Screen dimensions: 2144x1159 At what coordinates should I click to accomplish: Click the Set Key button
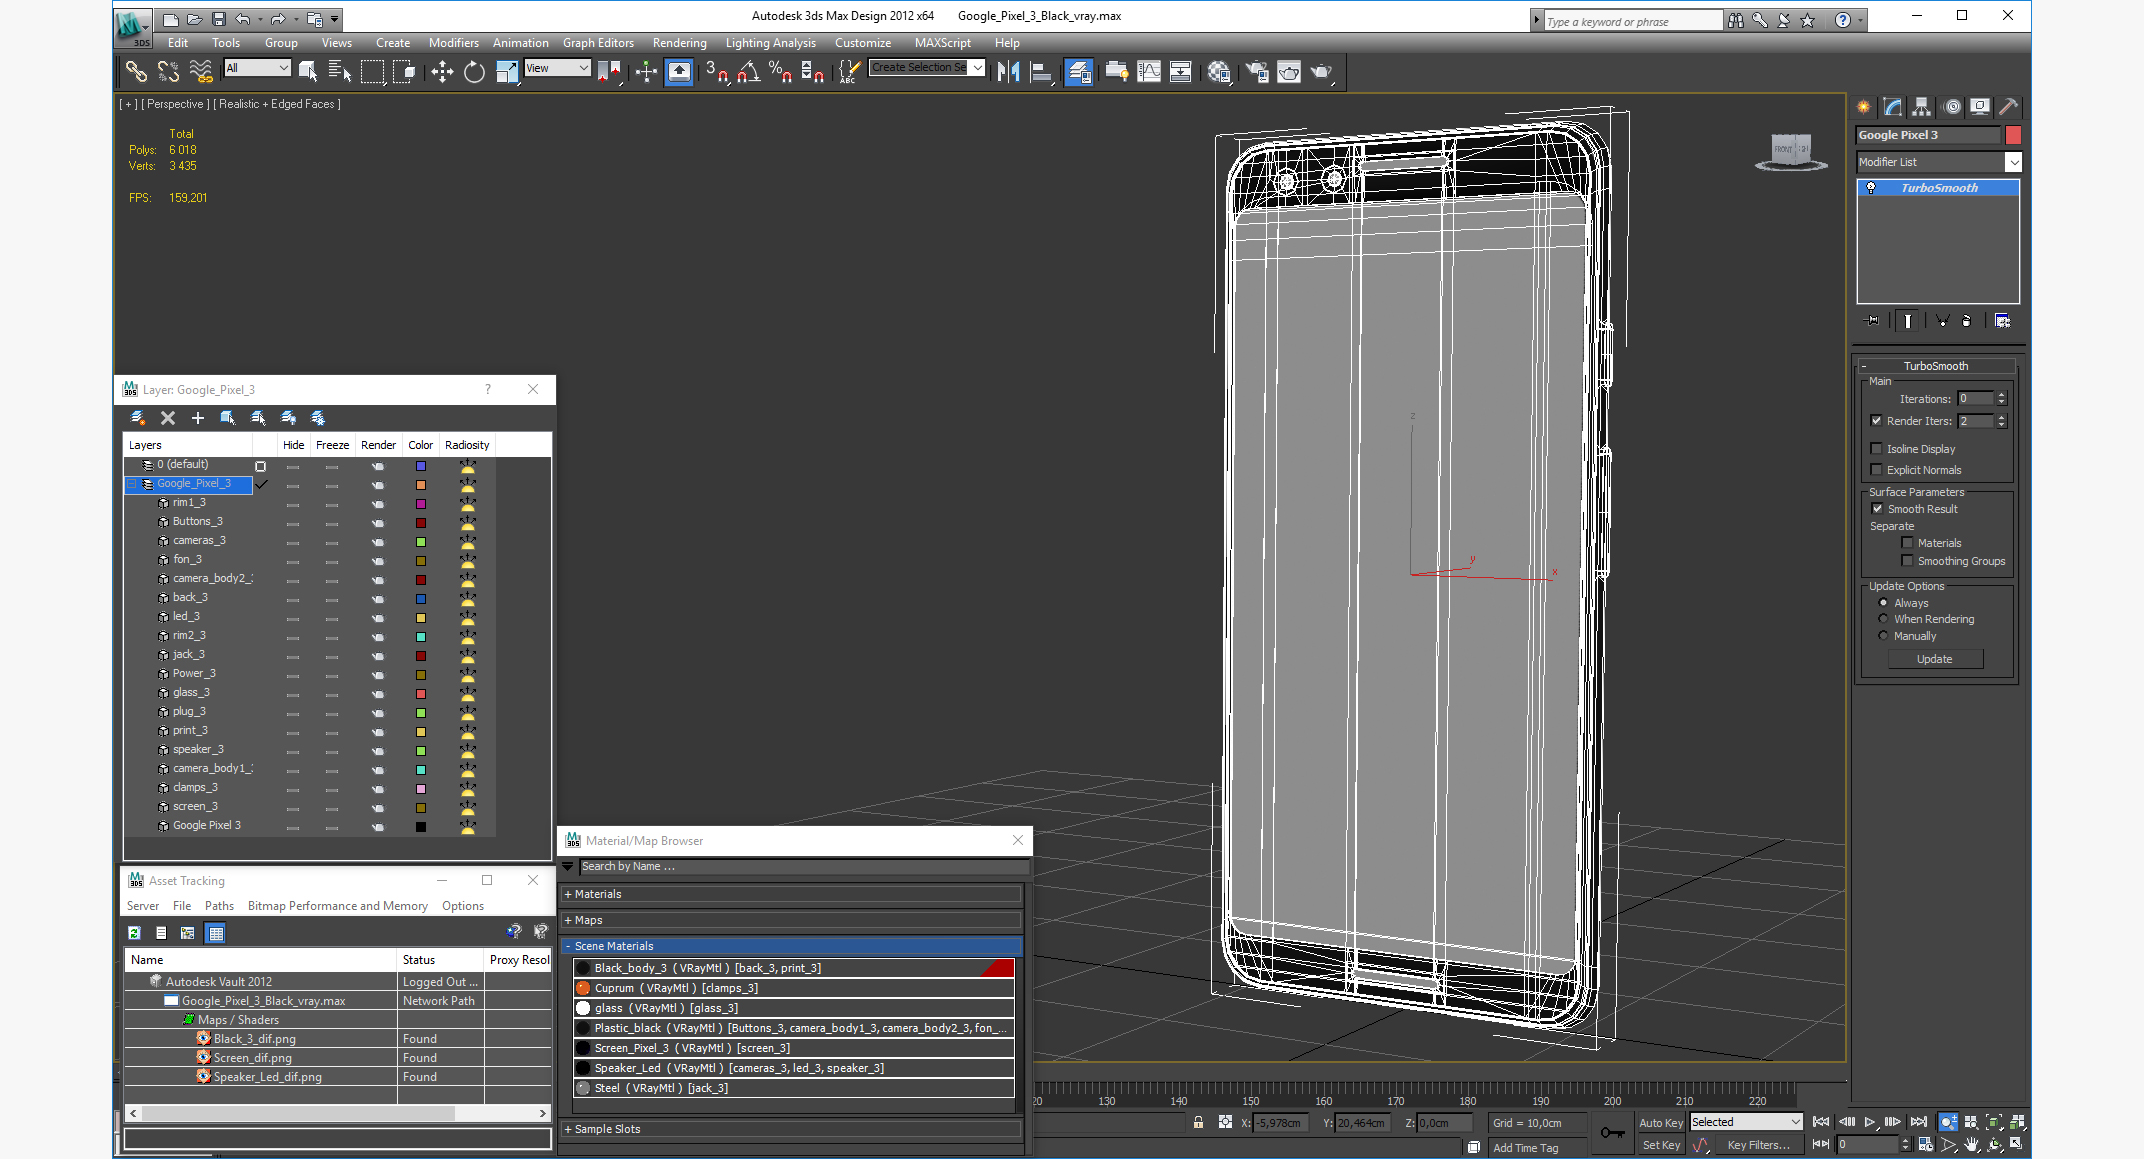[1661, 1145]
